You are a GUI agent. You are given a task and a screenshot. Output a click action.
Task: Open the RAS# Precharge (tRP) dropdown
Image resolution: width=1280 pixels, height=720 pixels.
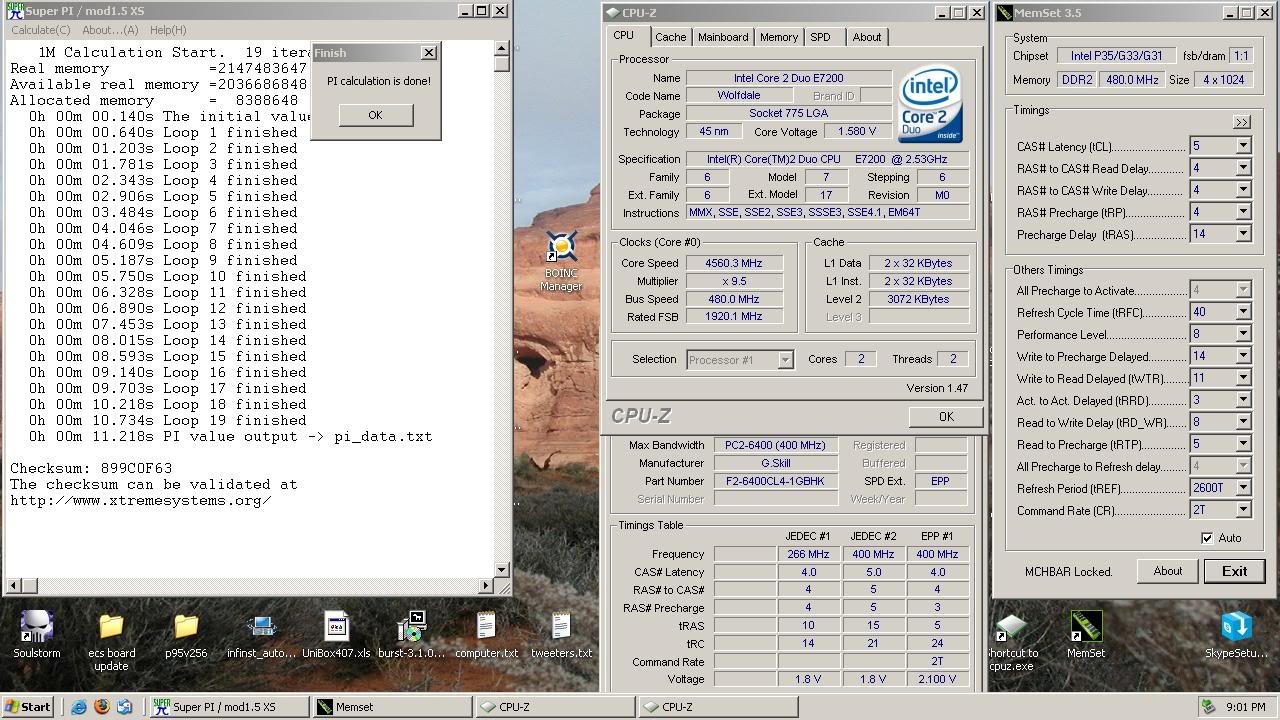1243,212
